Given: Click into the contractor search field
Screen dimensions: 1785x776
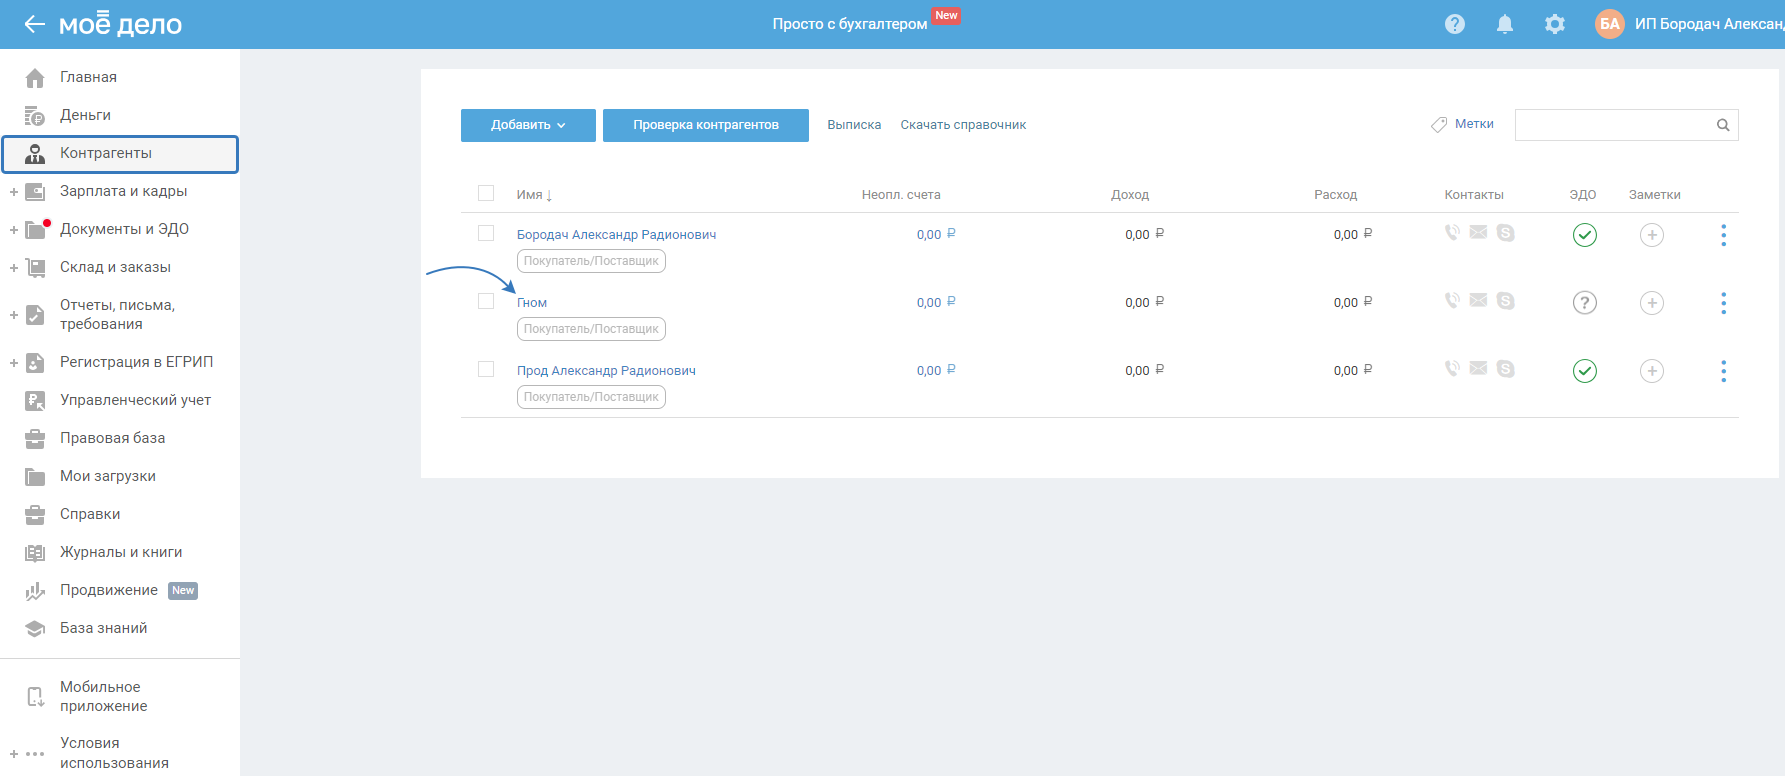Looking at the screenshot, I should pos(1612,125).
